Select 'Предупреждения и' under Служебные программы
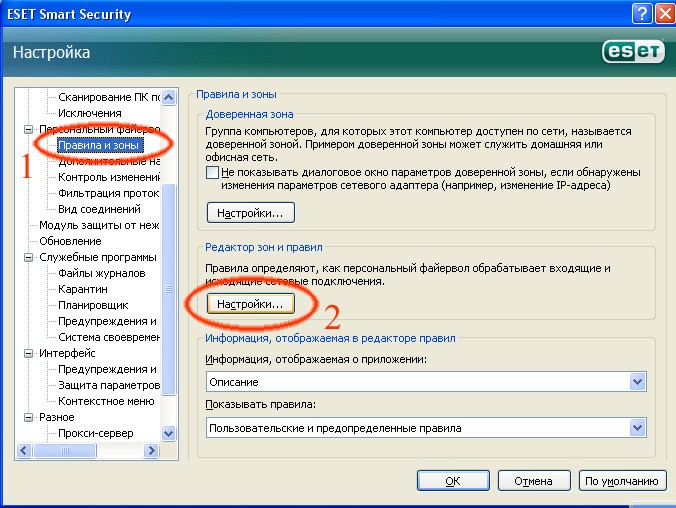The image size is (676, 508). 107,321
